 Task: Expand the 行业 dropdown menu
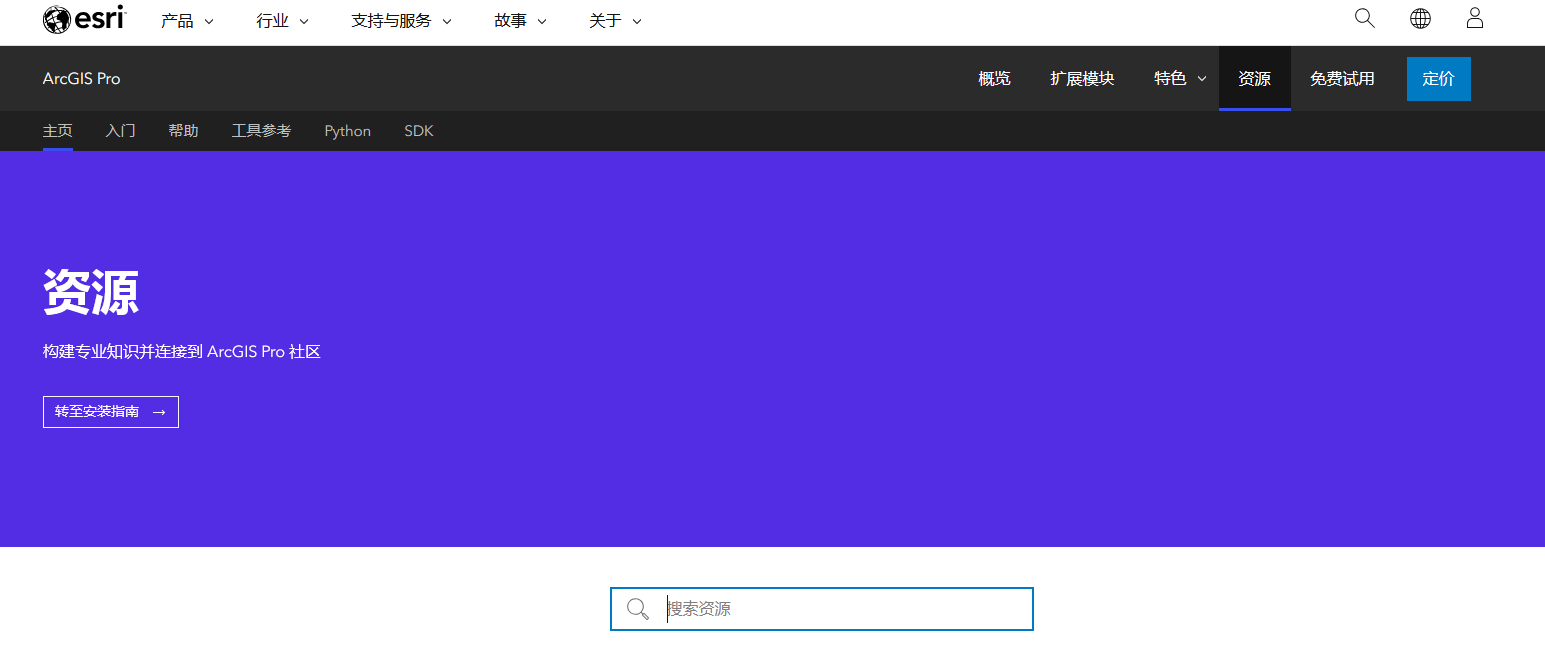tap(281, 20)
